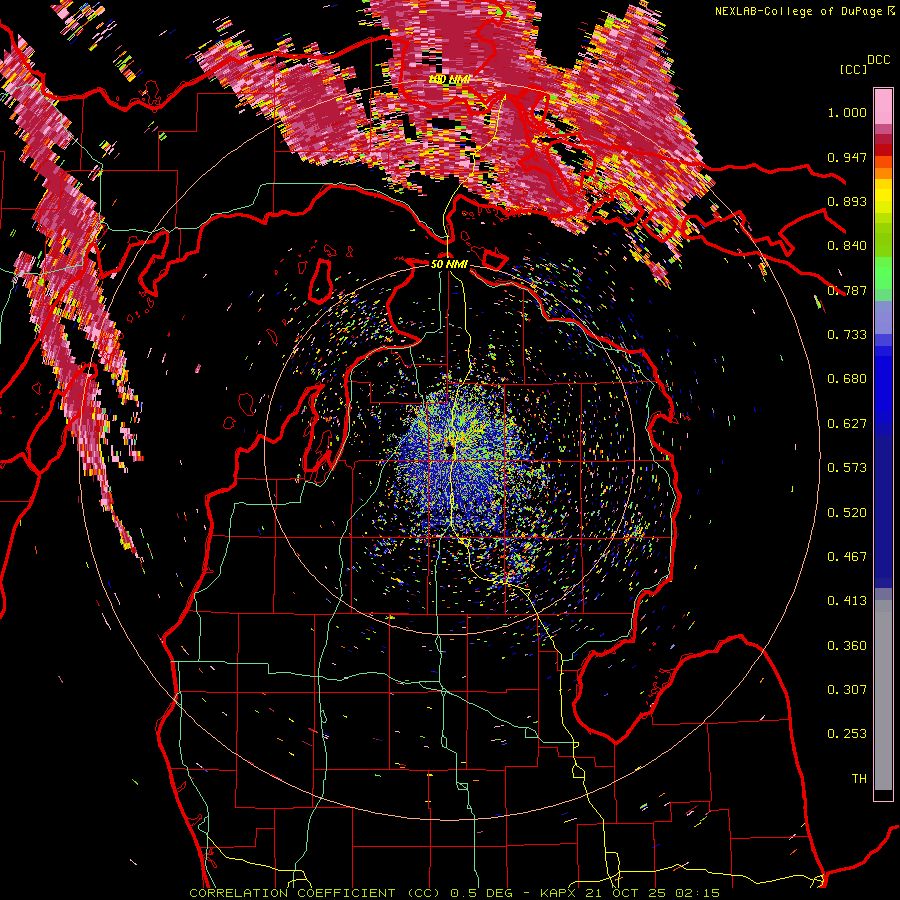Click the NEXLAB-College of DuPage label
900x900 pixels.
[x=798, y=11]
